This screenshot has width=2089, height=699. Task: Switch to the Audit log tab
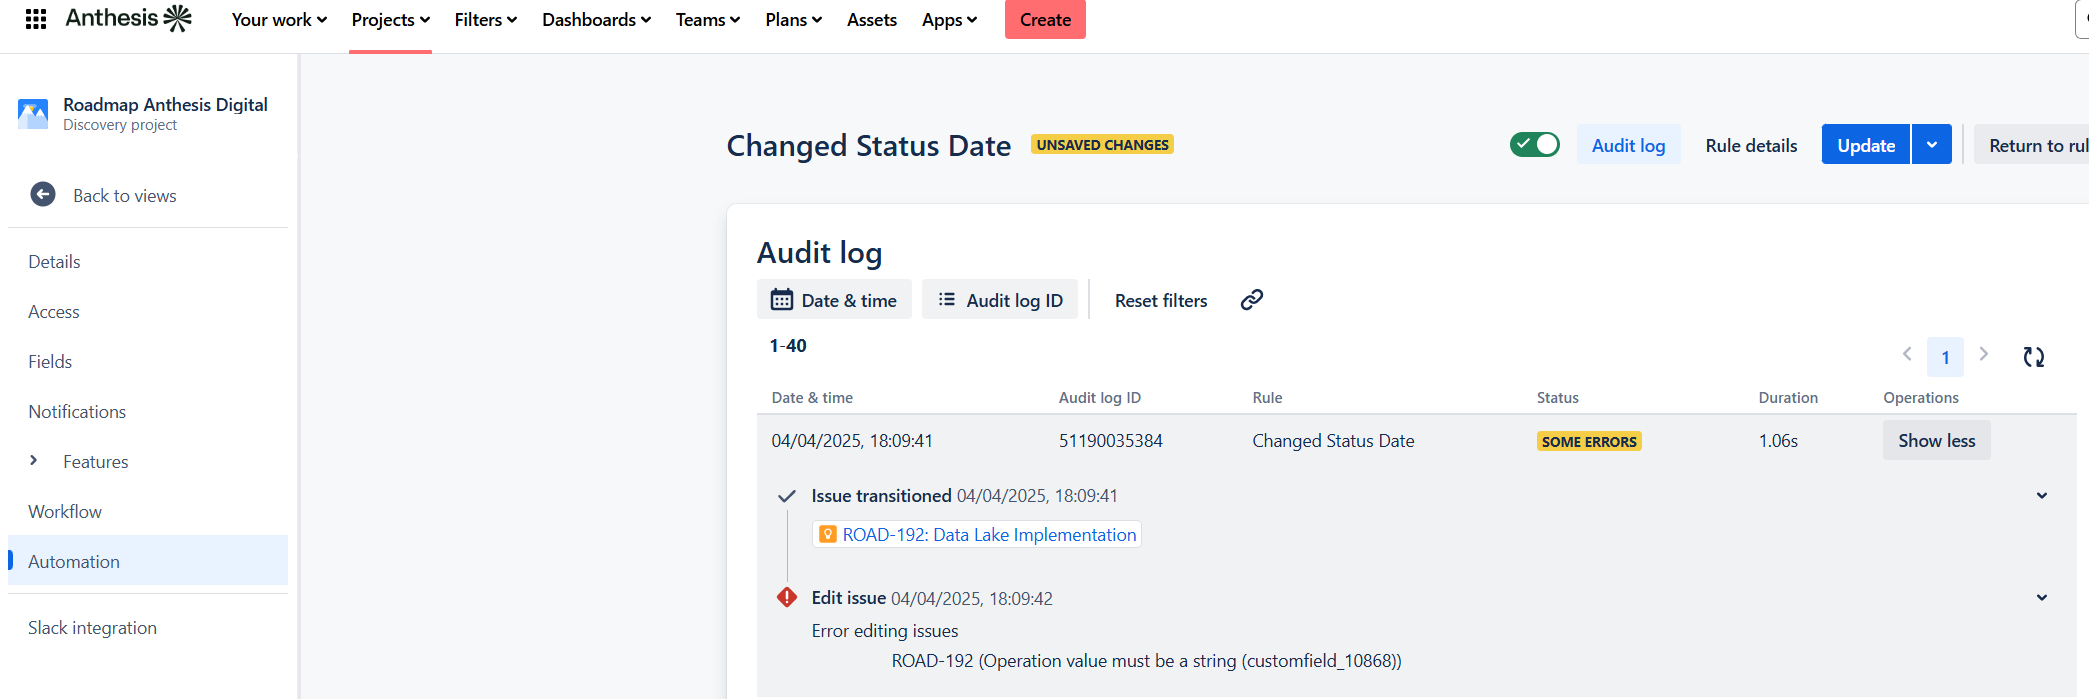(1629, 145)
